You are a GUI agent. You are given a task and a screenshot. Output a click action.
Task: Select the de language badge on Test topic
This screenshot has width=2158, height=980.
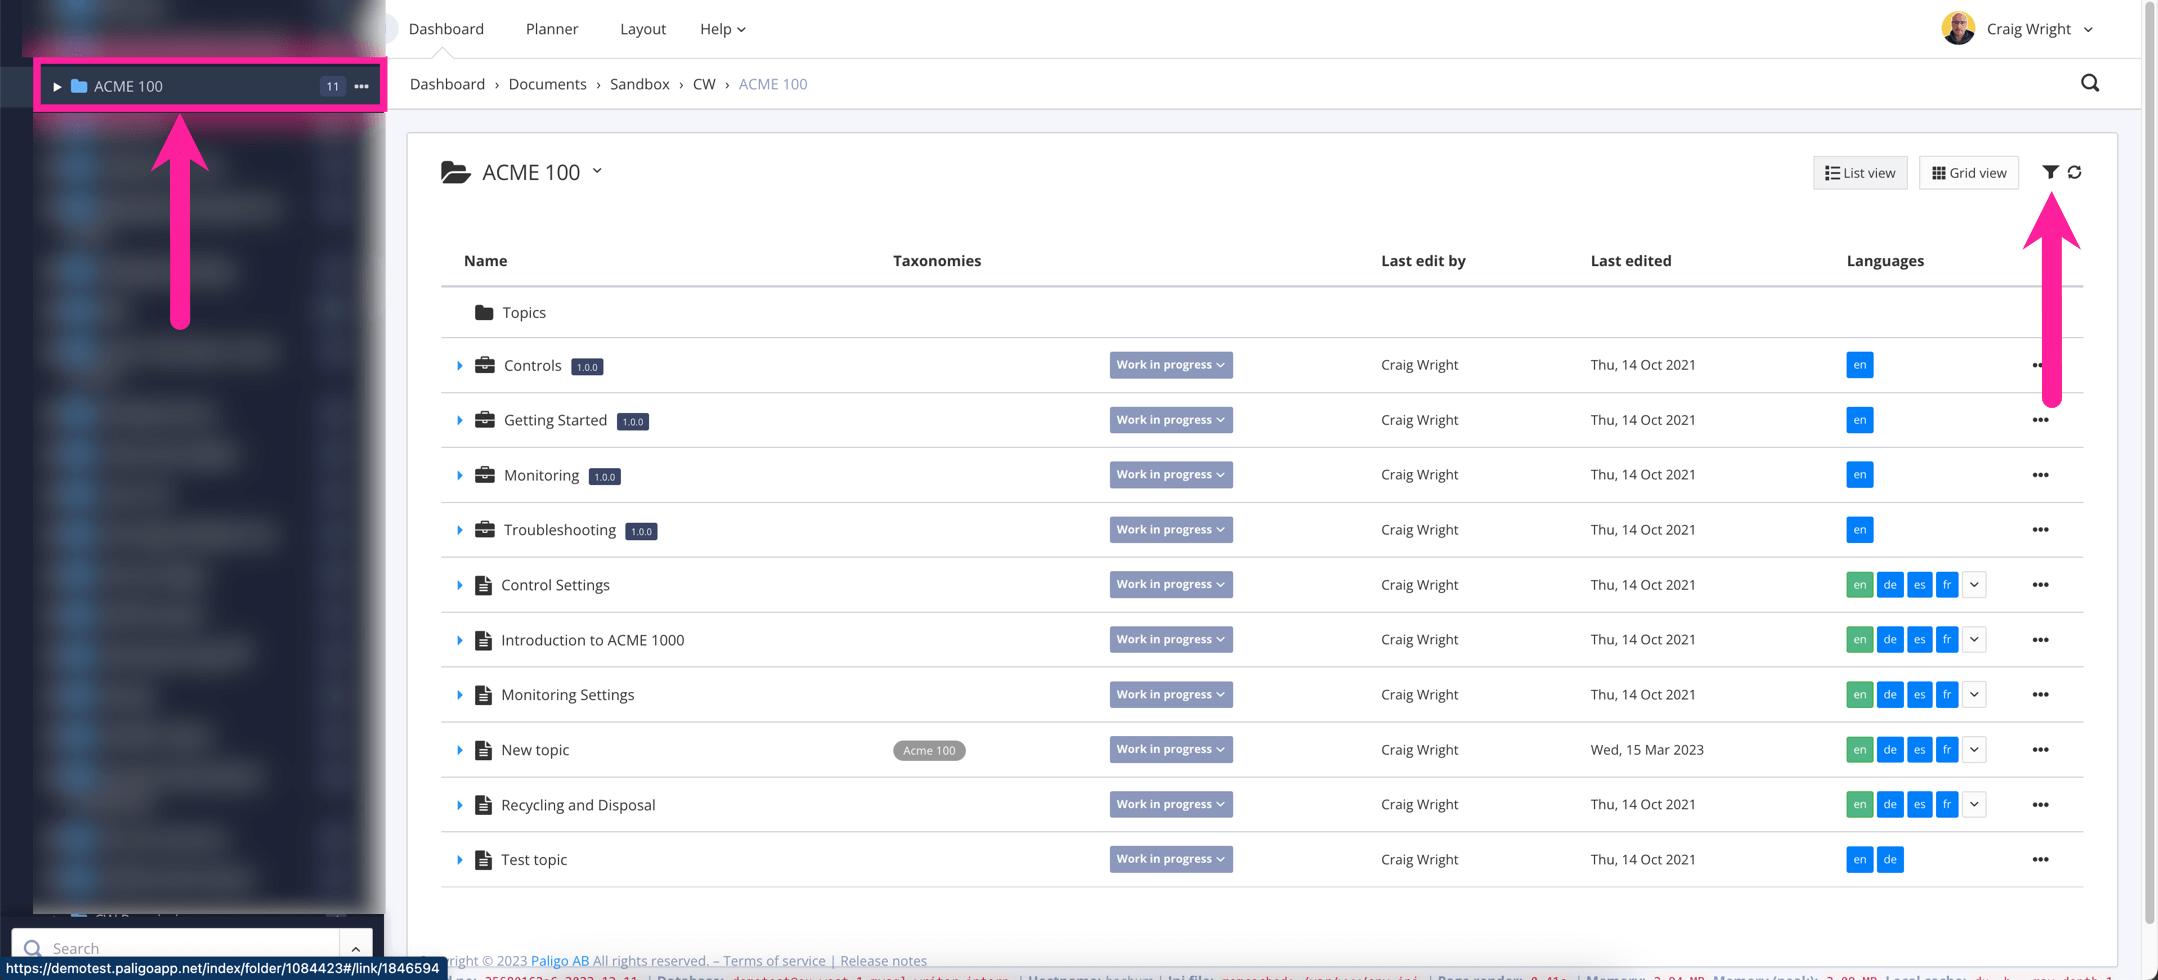(x=1890, y=859)
